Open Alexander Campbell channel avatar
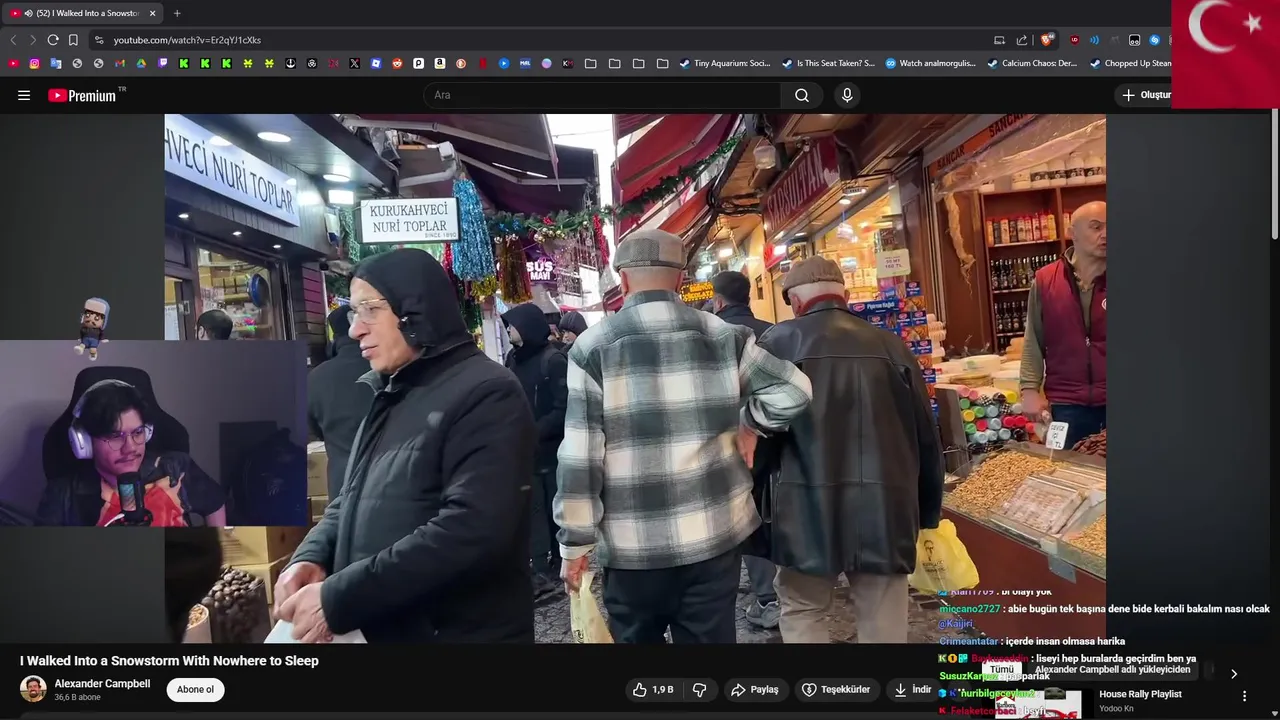Screen dimensions: 1280x720 [33, 689]
